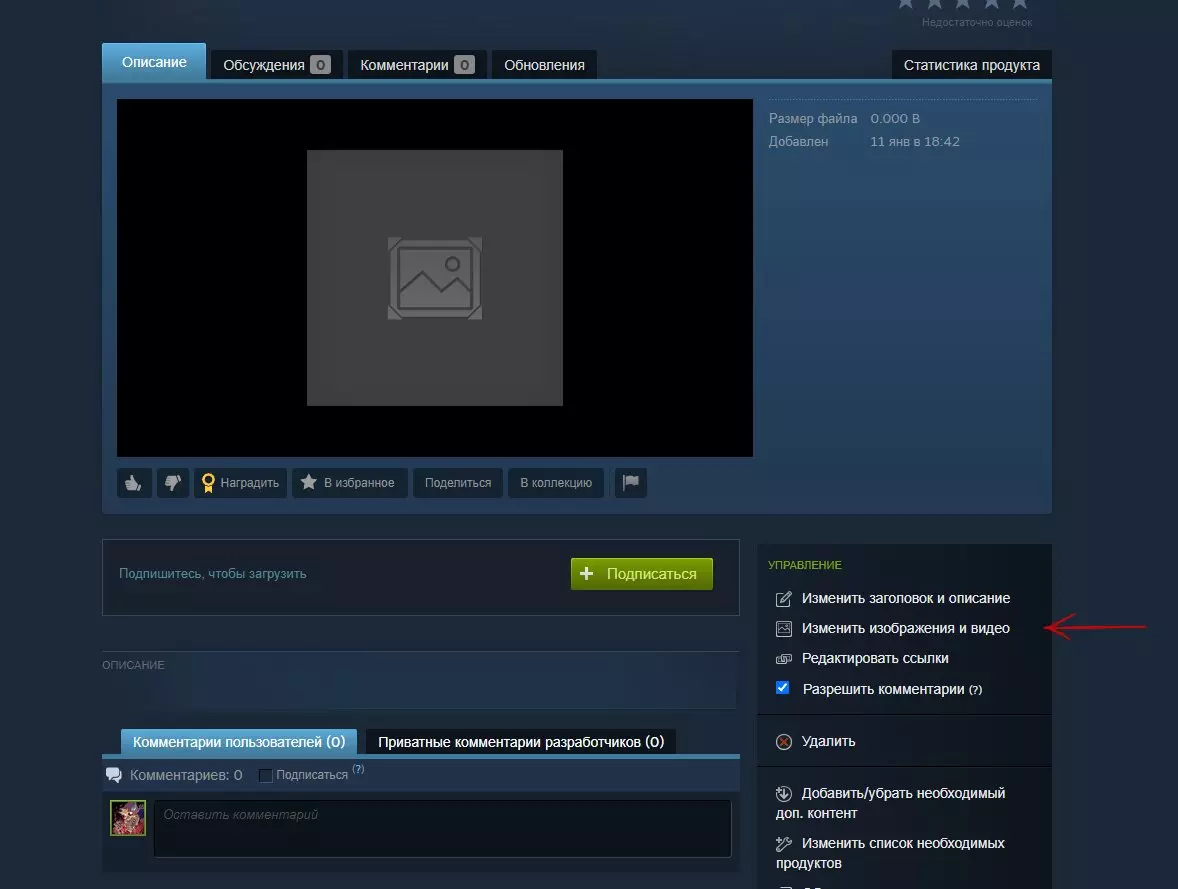Click question mark next to comments Подписаться
The image size is (1178, 889).
pos(358,769)
